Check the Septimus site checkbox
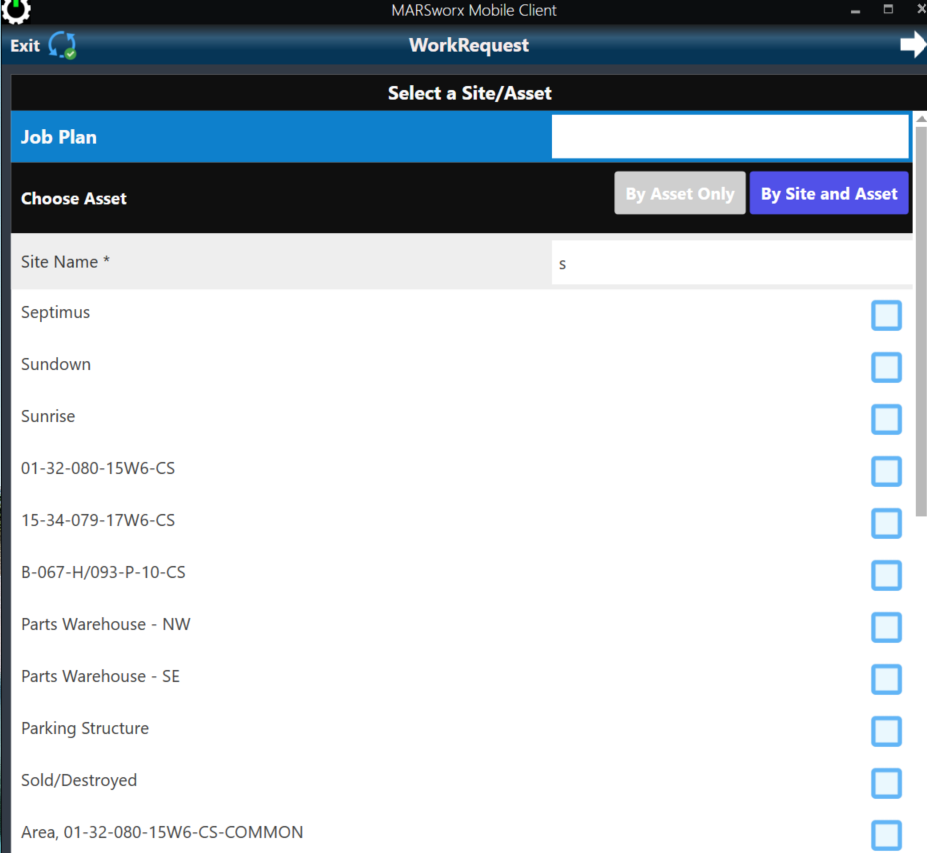Screen dimensions: 927x853 [886, 315]
